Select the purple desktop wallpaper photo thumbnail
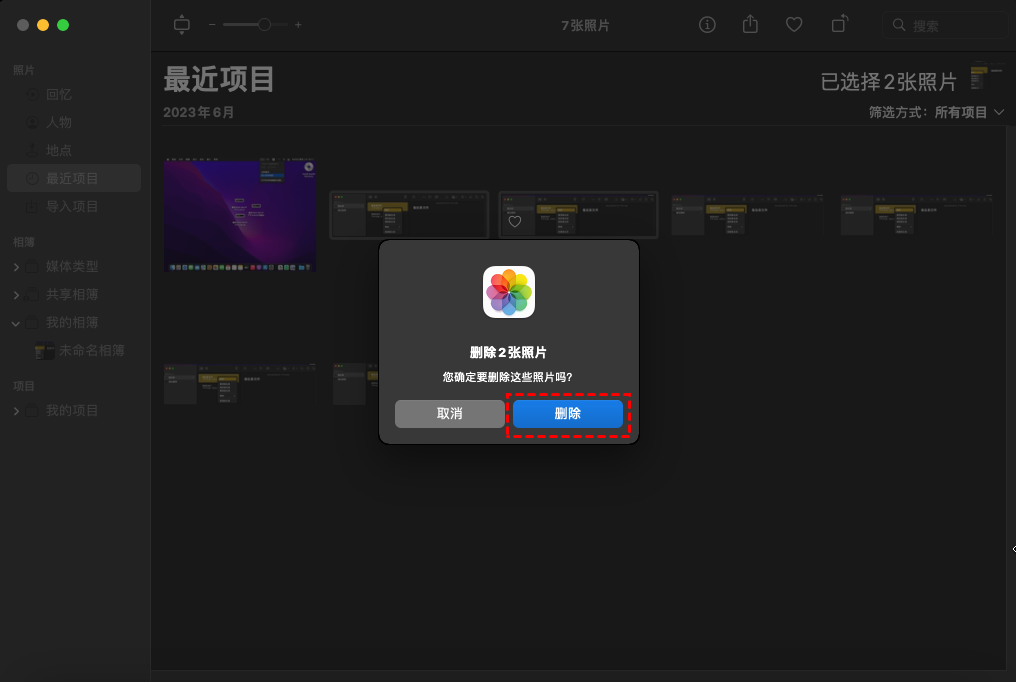The width and height of the screenshot is (1016, 682). coord(240,214)
